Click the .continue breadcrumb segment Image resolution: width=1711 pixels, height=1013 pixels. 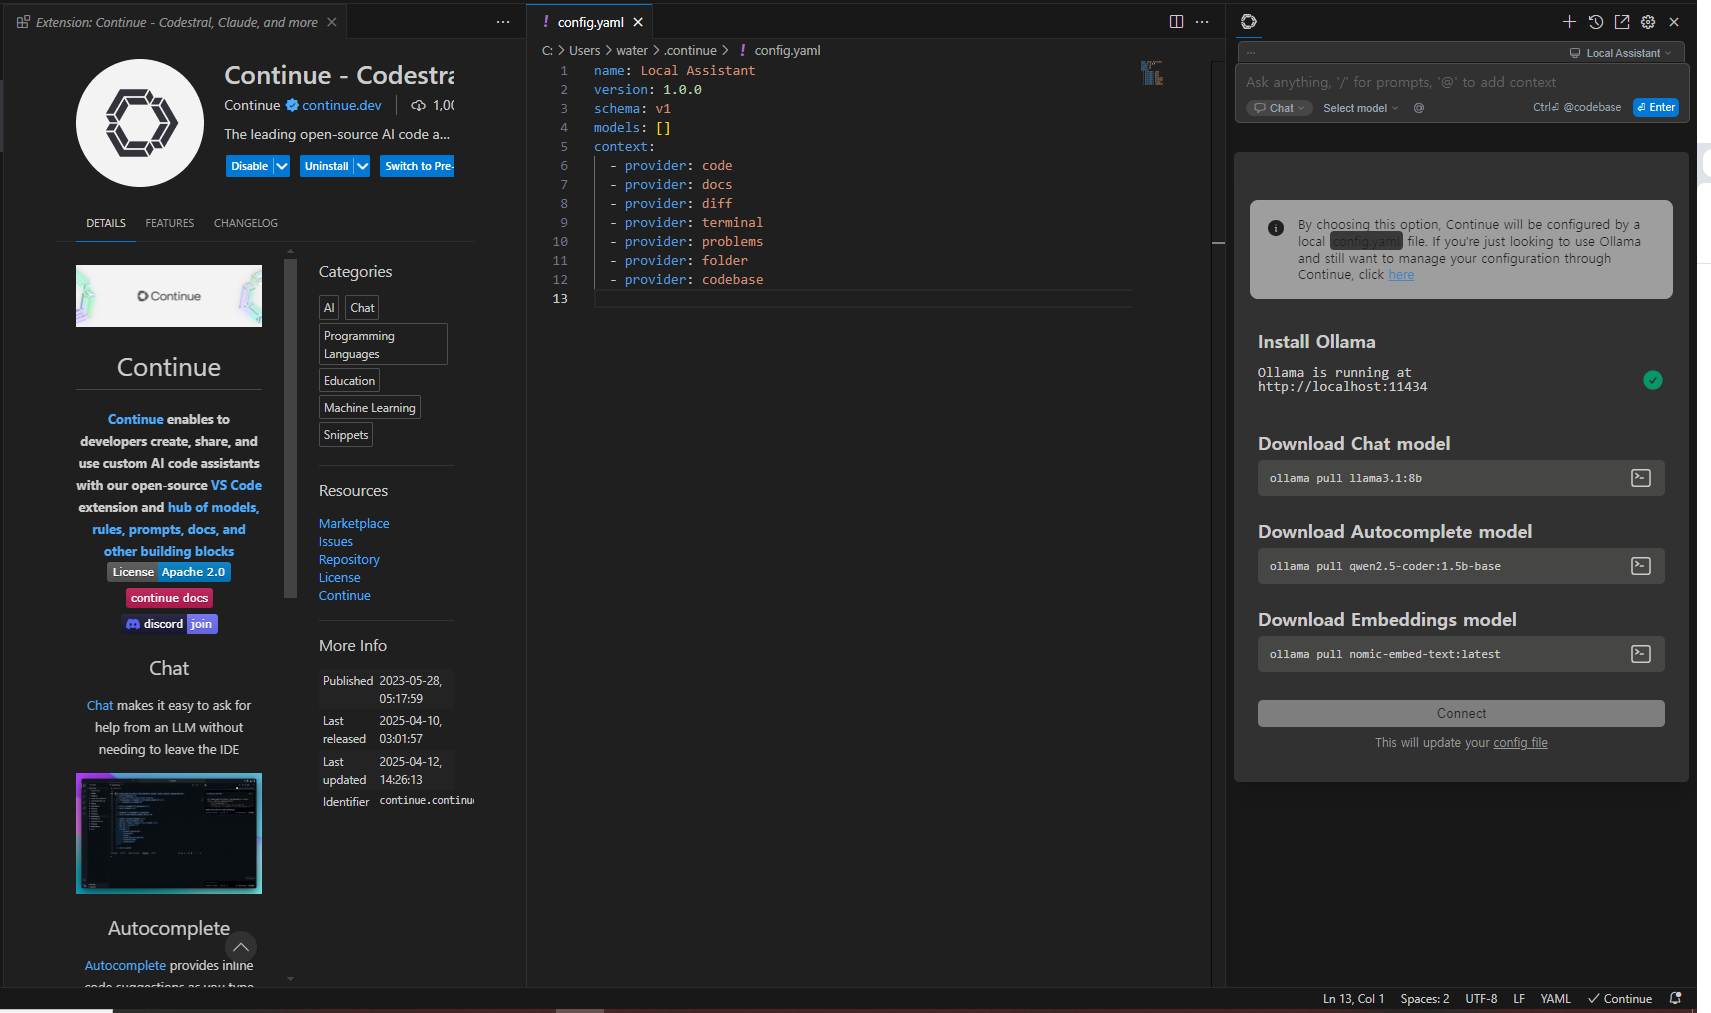pyautogui.click(x=690, y=50)
